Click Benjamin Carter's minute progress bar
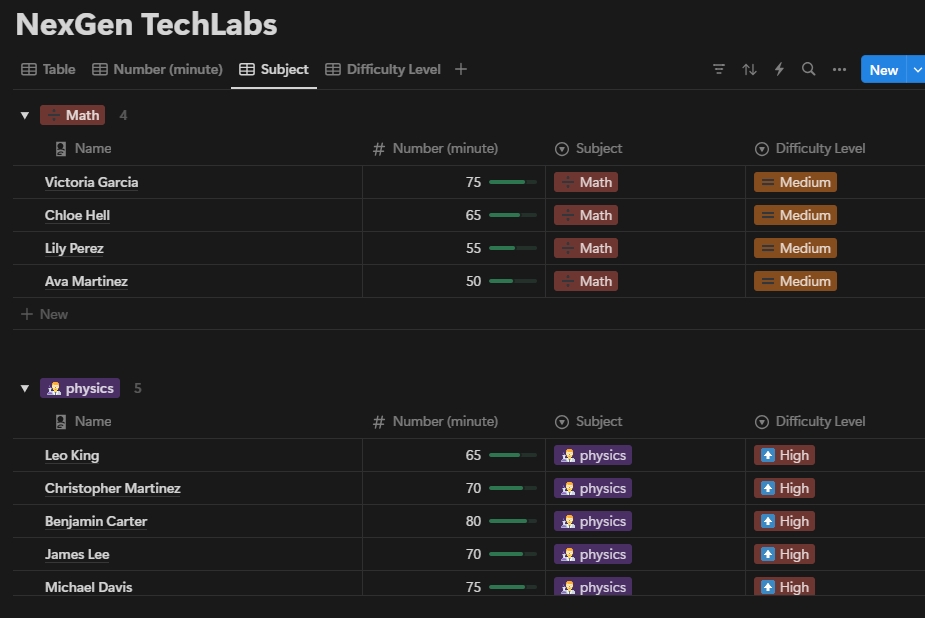This screenshot has height=618, width=925. click(512, 521)
